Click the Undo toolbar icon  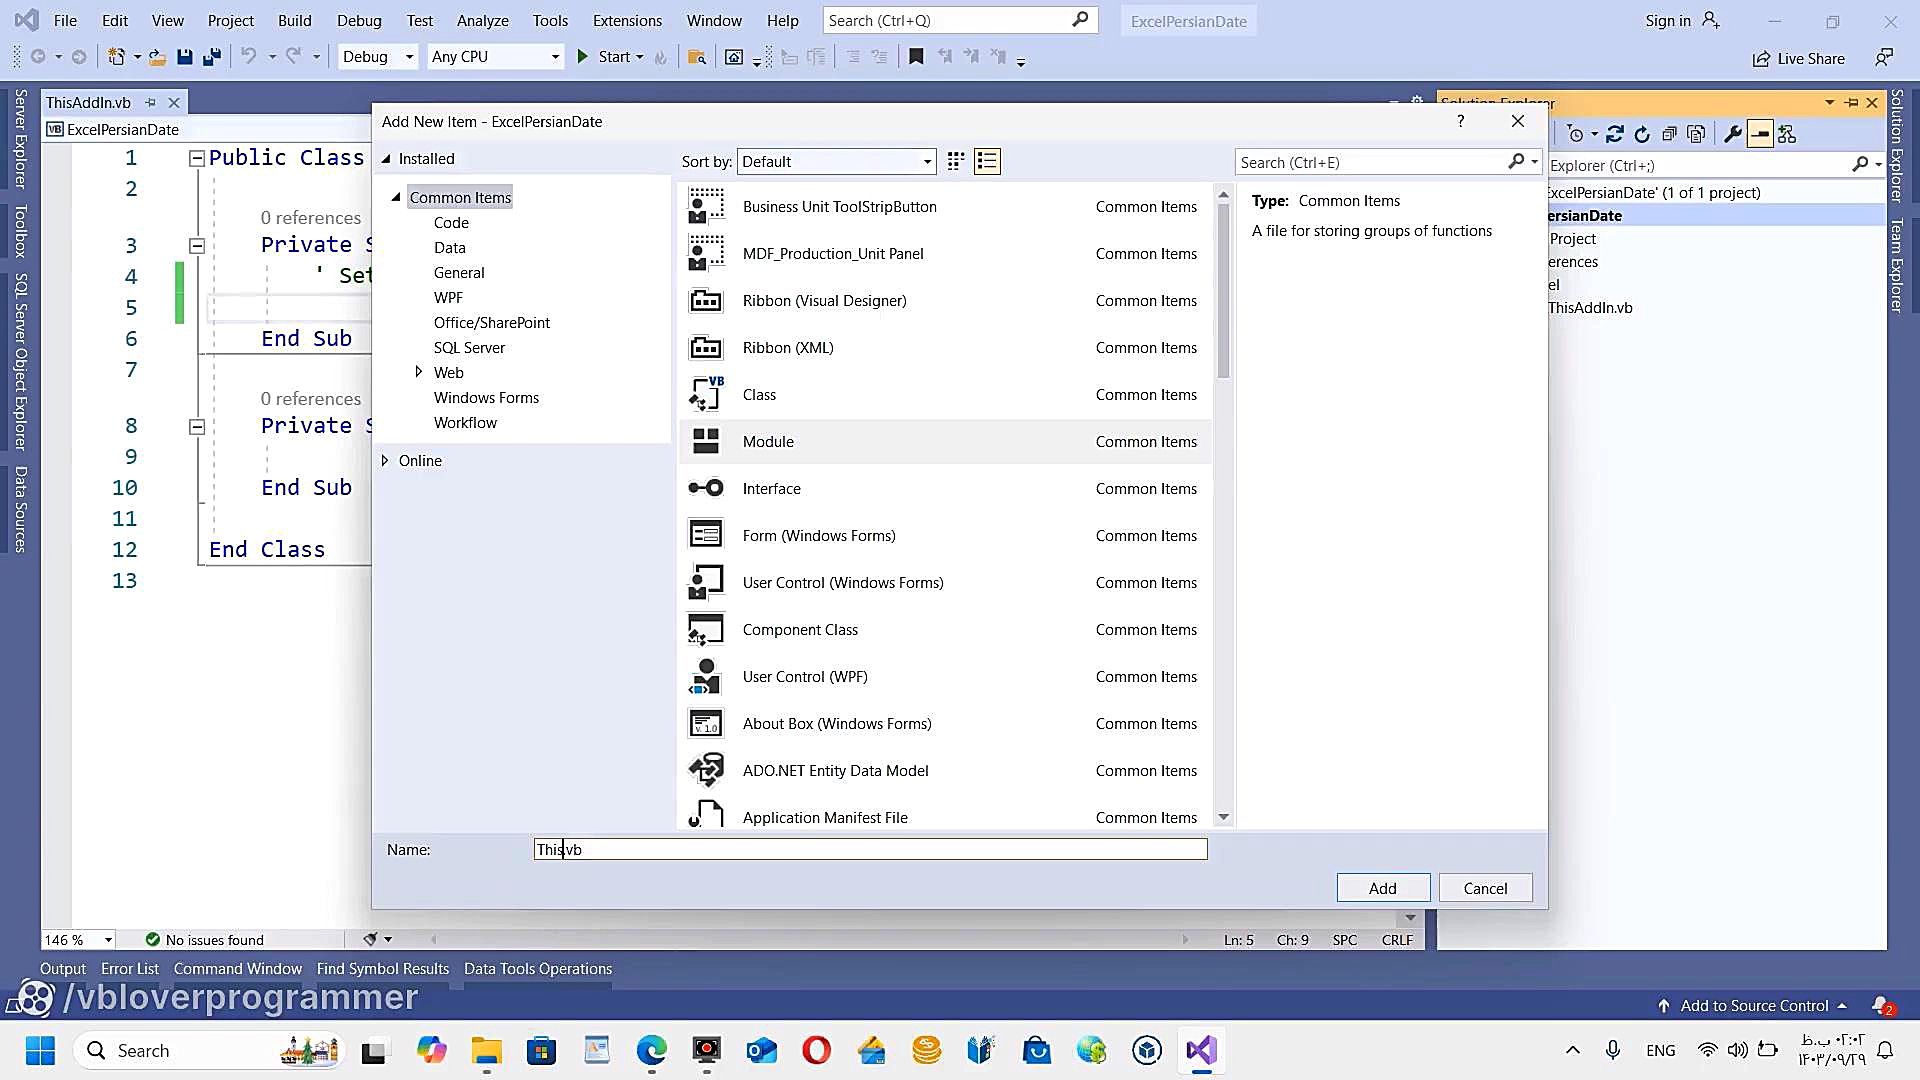249,57
